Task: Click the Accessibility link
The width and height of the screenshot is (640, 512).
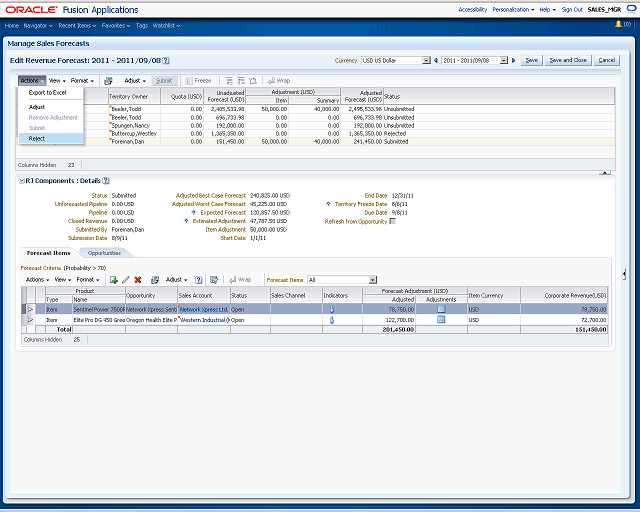Action: [x=473, y=9]
